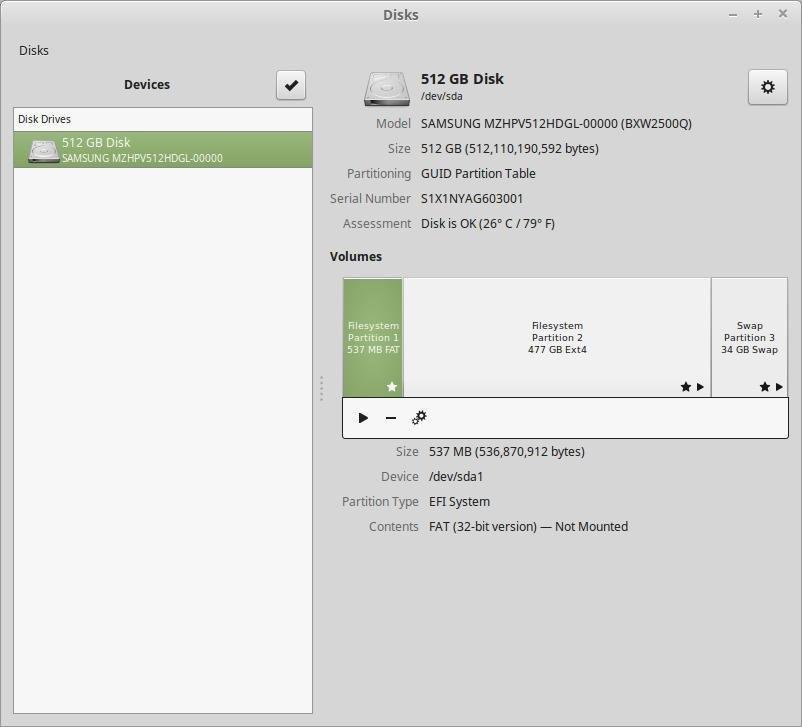The image size is (802, 727).
Task: Click star icon on Partition 1 block
Action: click(x=392, y=387)
